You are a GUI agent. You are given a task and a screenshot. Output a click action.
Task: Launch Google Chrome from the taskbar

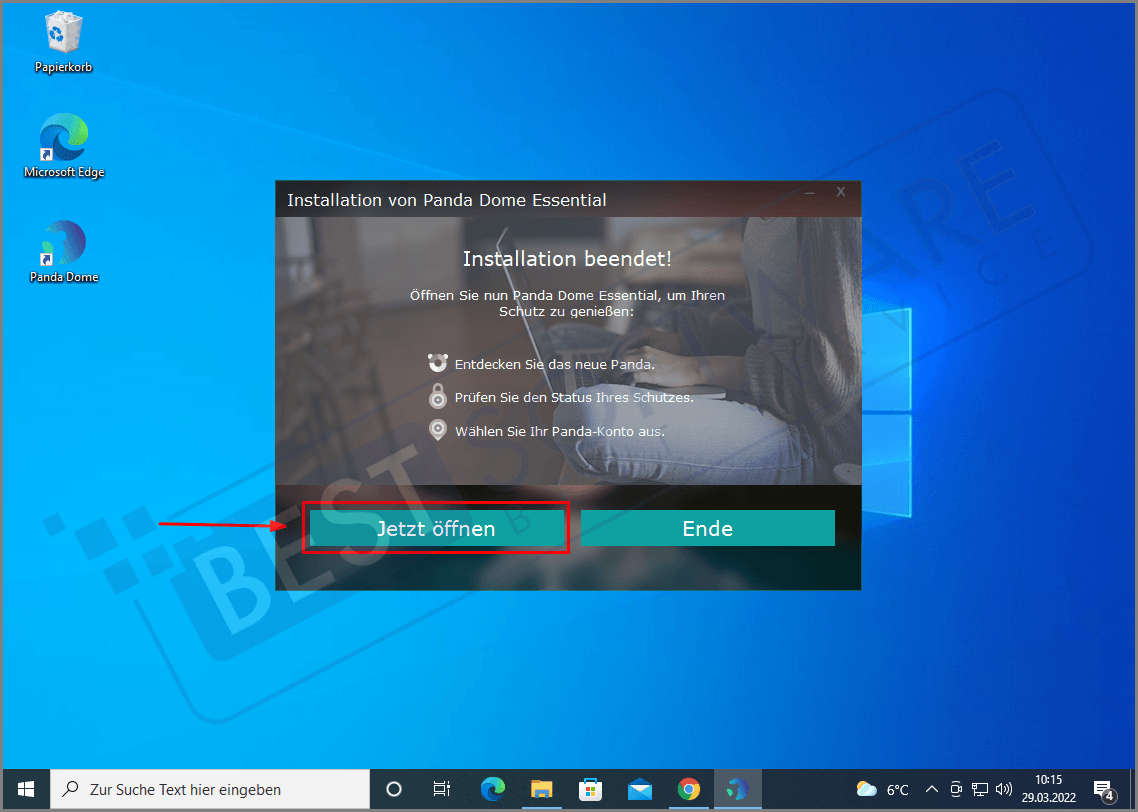689,789
